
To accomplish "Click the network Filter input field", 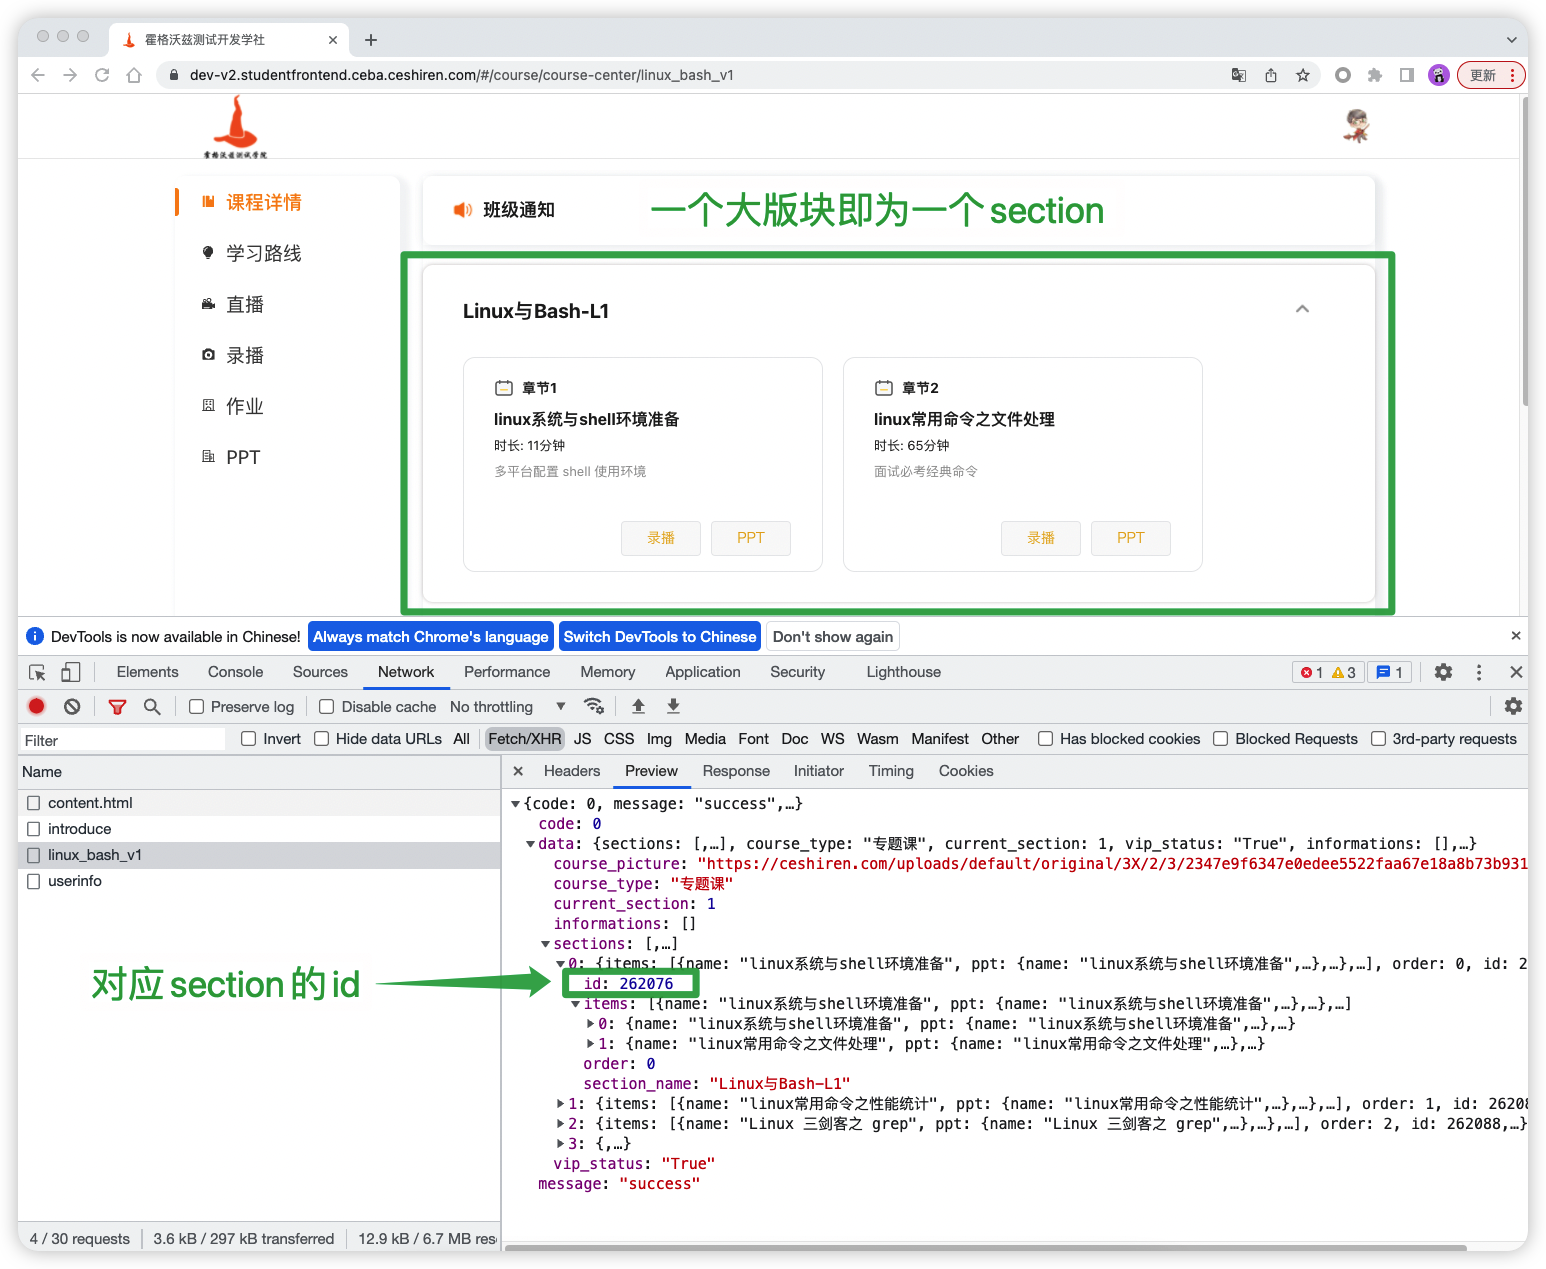I will click(122, 740).
